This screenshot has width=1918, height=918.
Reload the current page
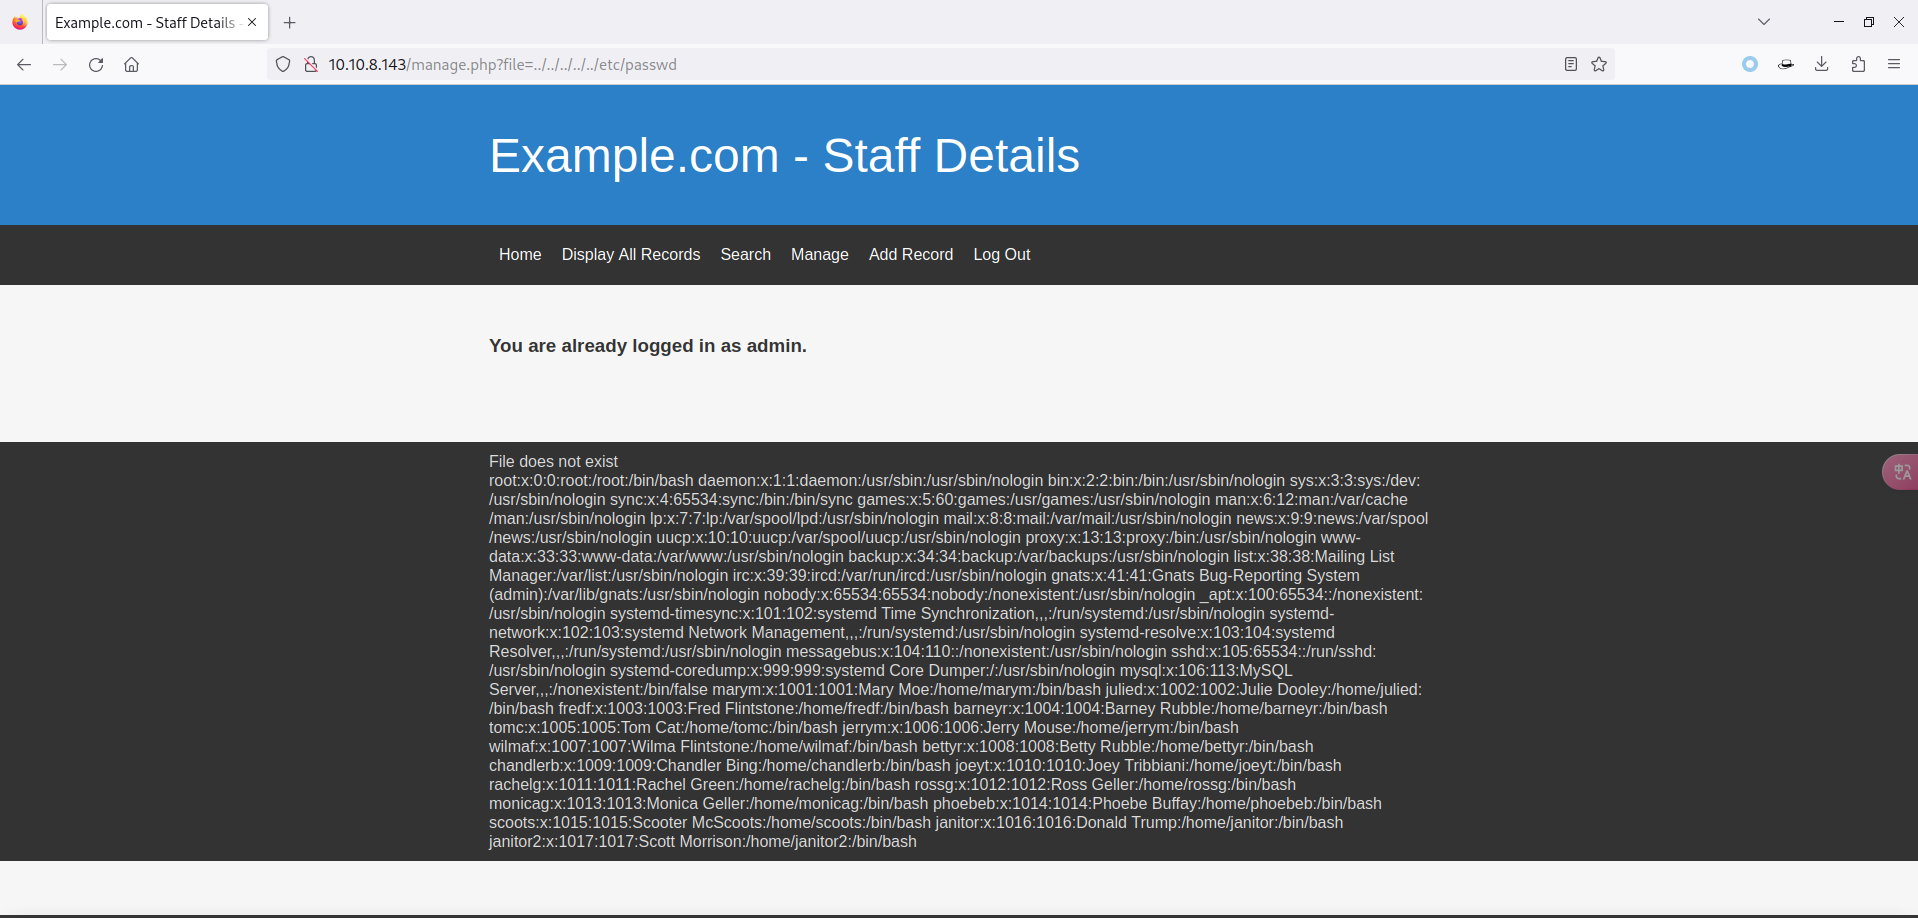pos(96,65)
